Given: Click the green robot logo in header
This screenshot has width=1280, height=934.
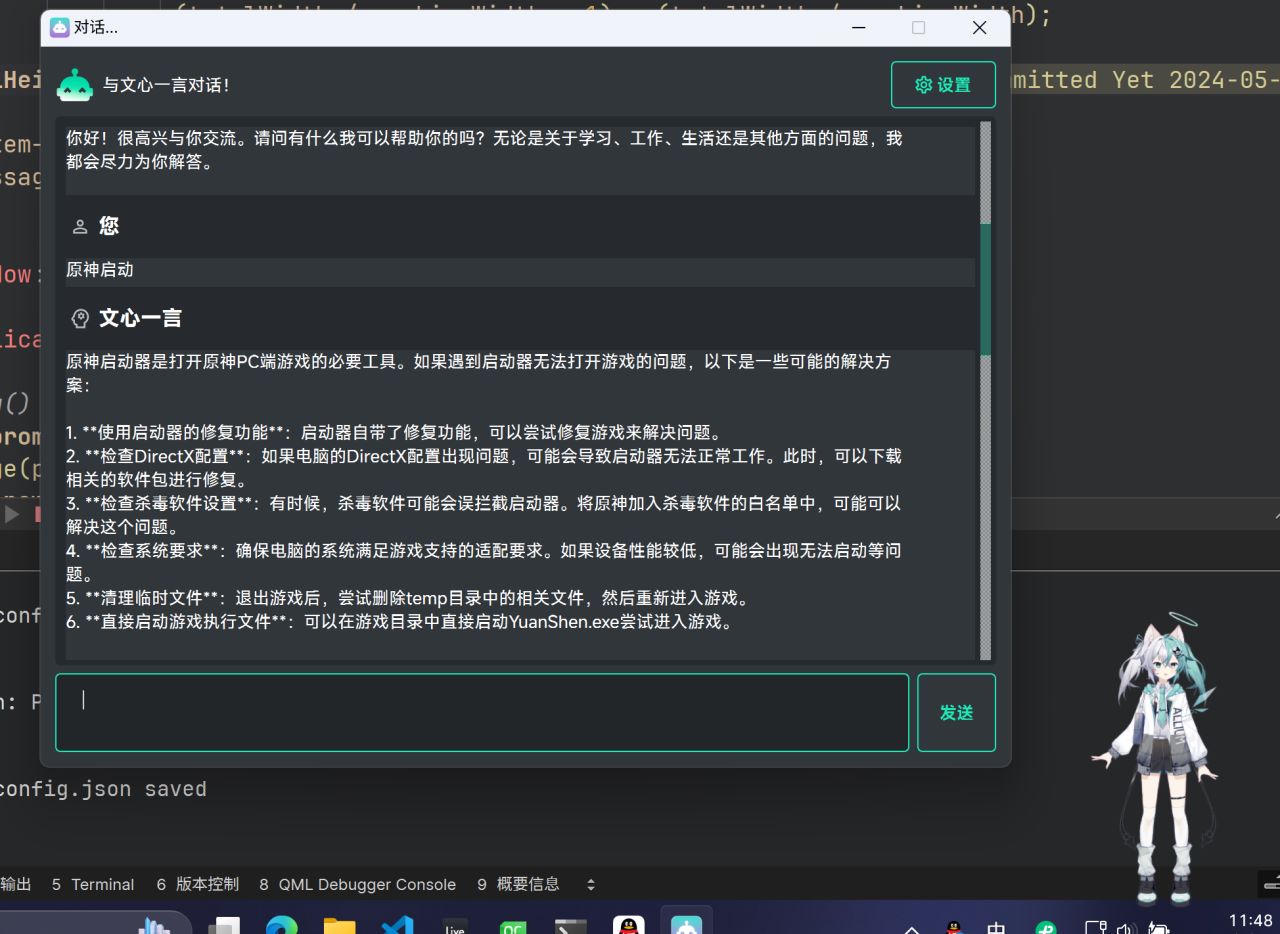Looking at the screenshot, I should (75, 85).
